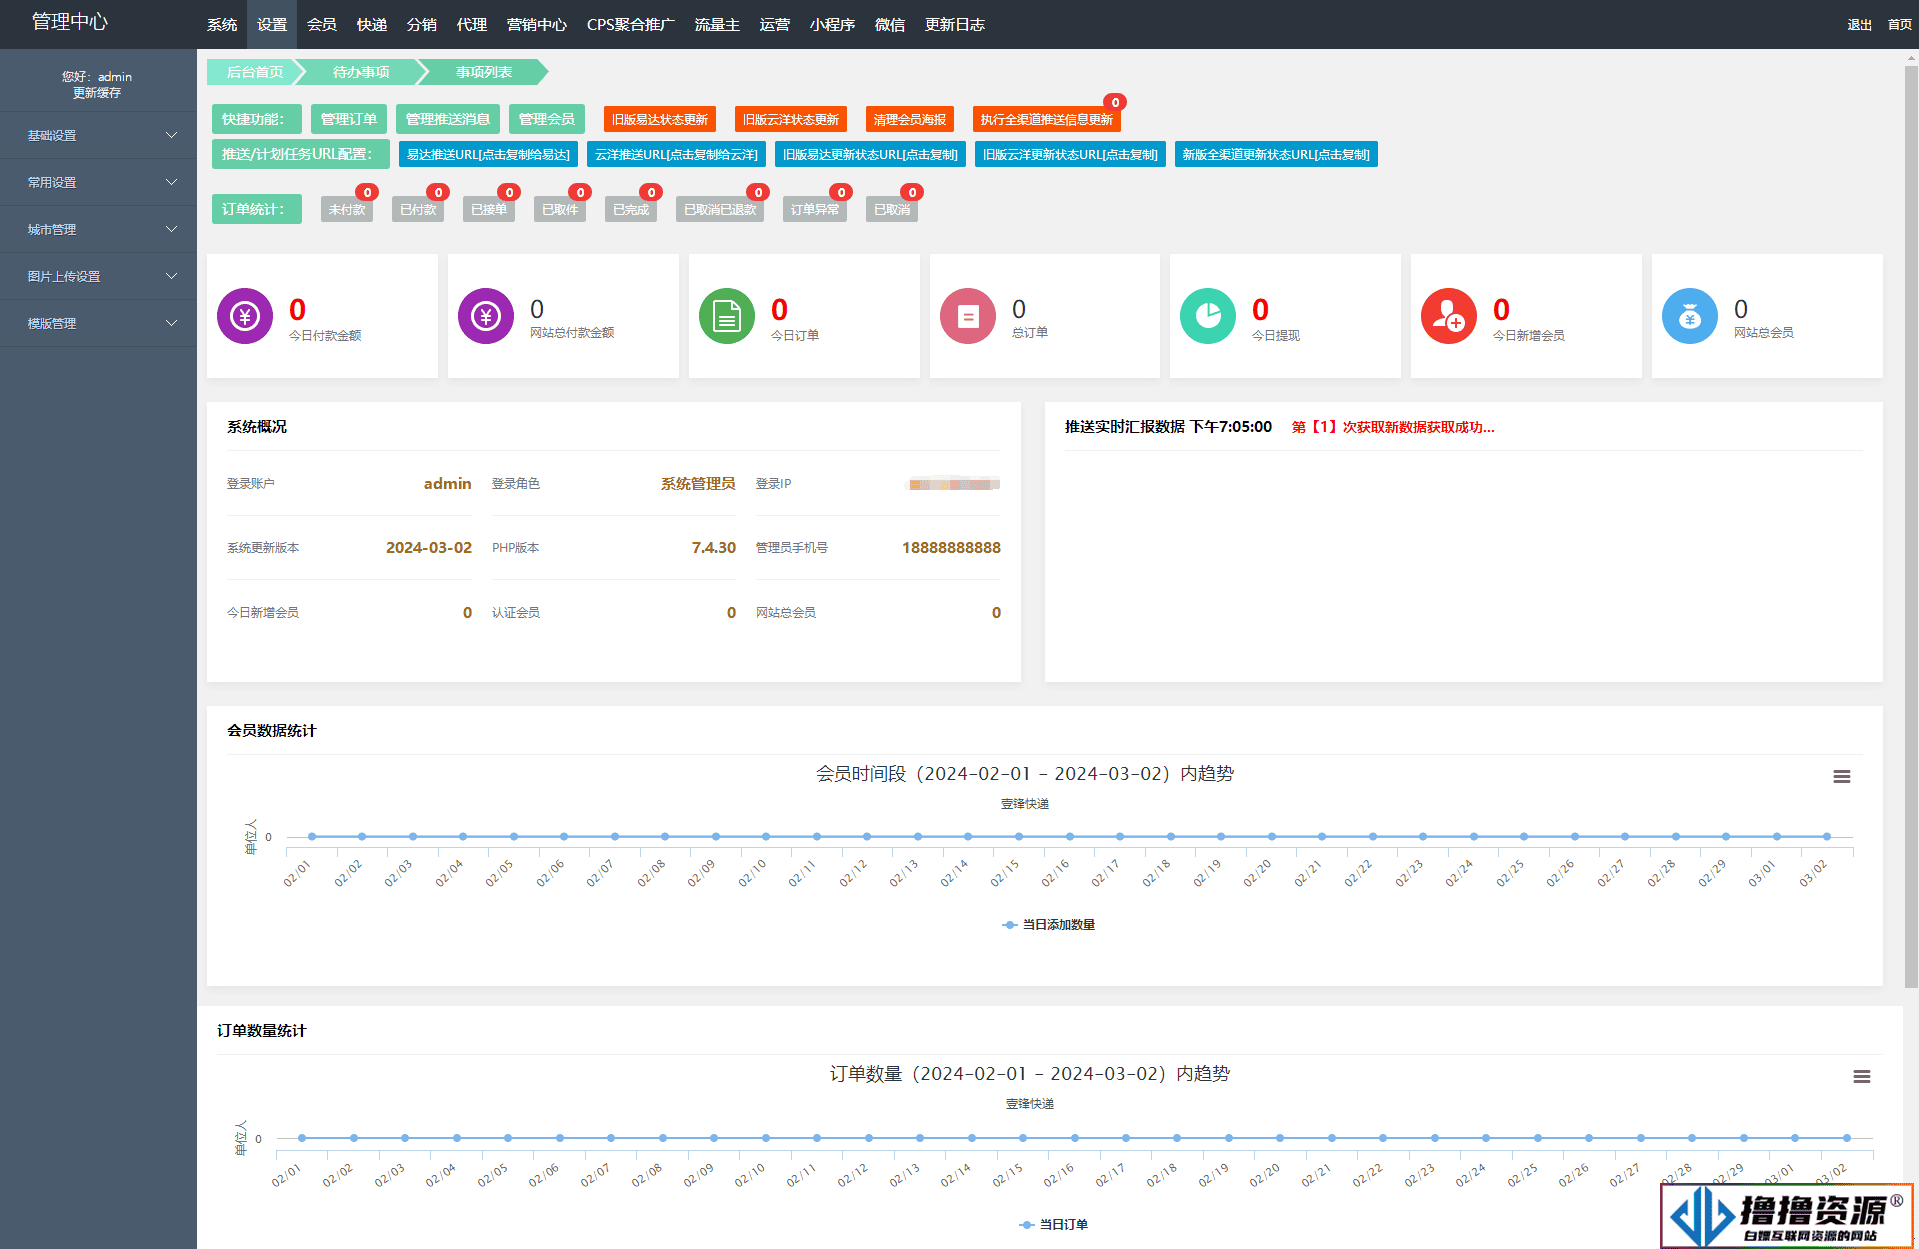1919x1249 pixels.
Task: Open the 代理 top menu
Action: pos(472,24)
